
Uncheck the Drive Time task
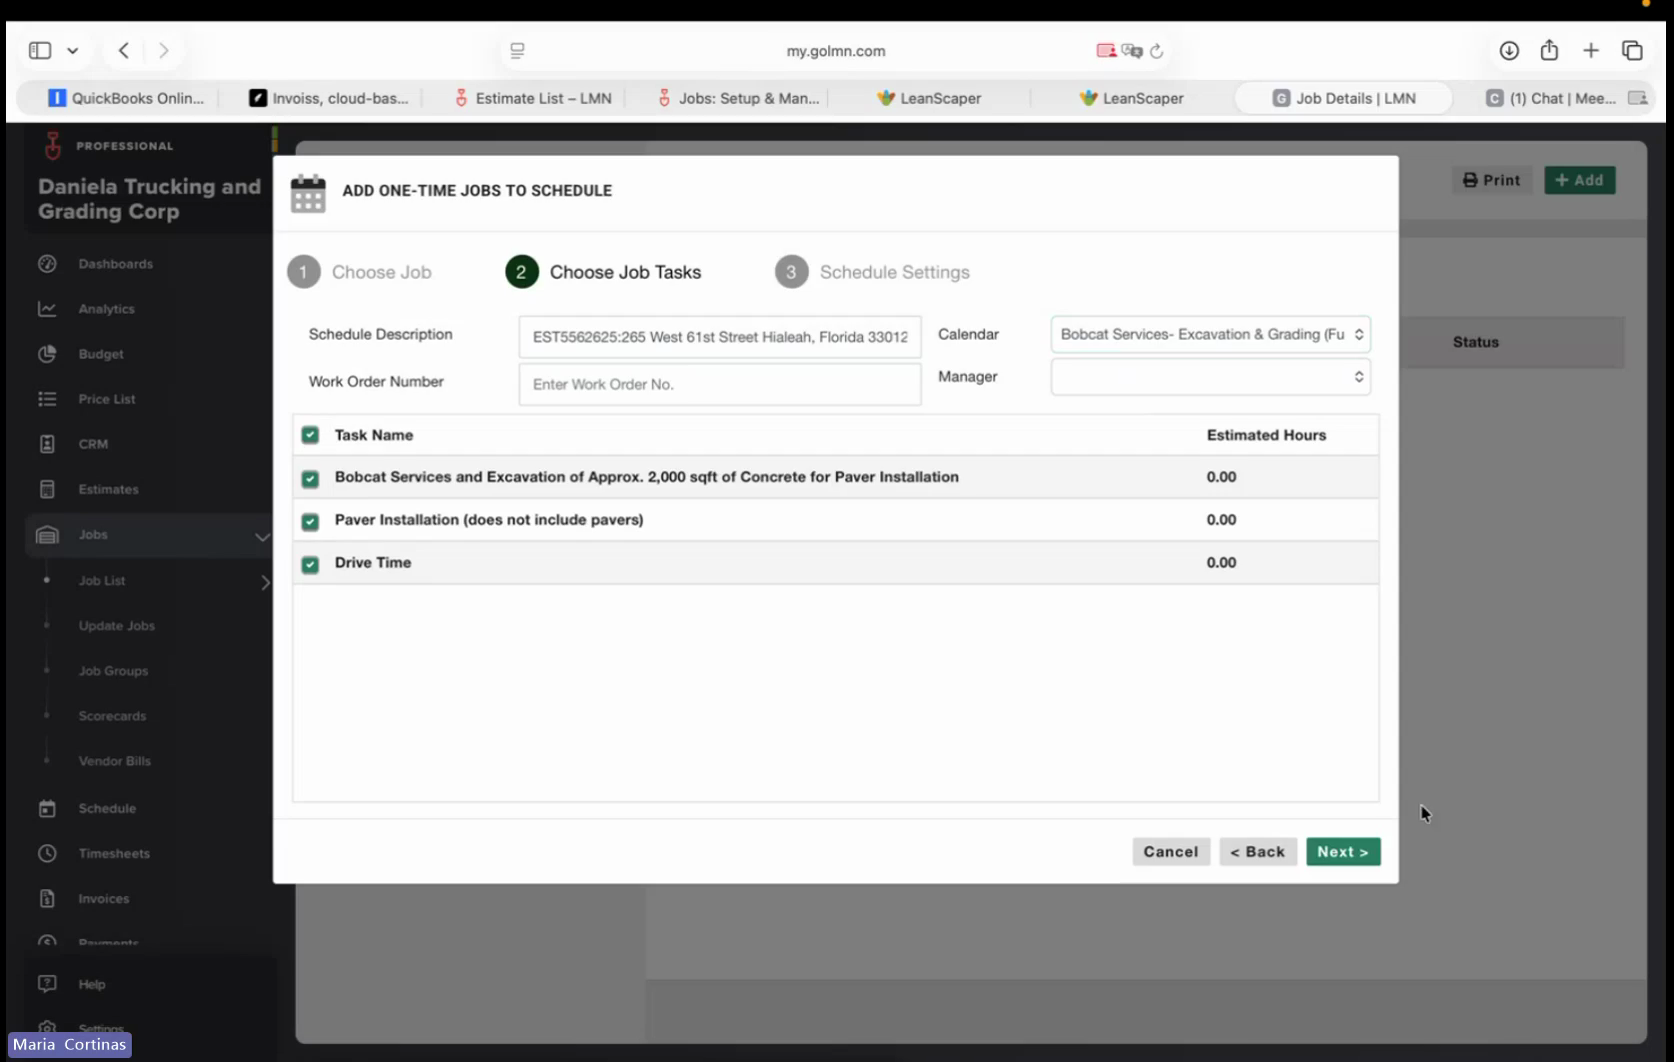[x=310, y=564]
